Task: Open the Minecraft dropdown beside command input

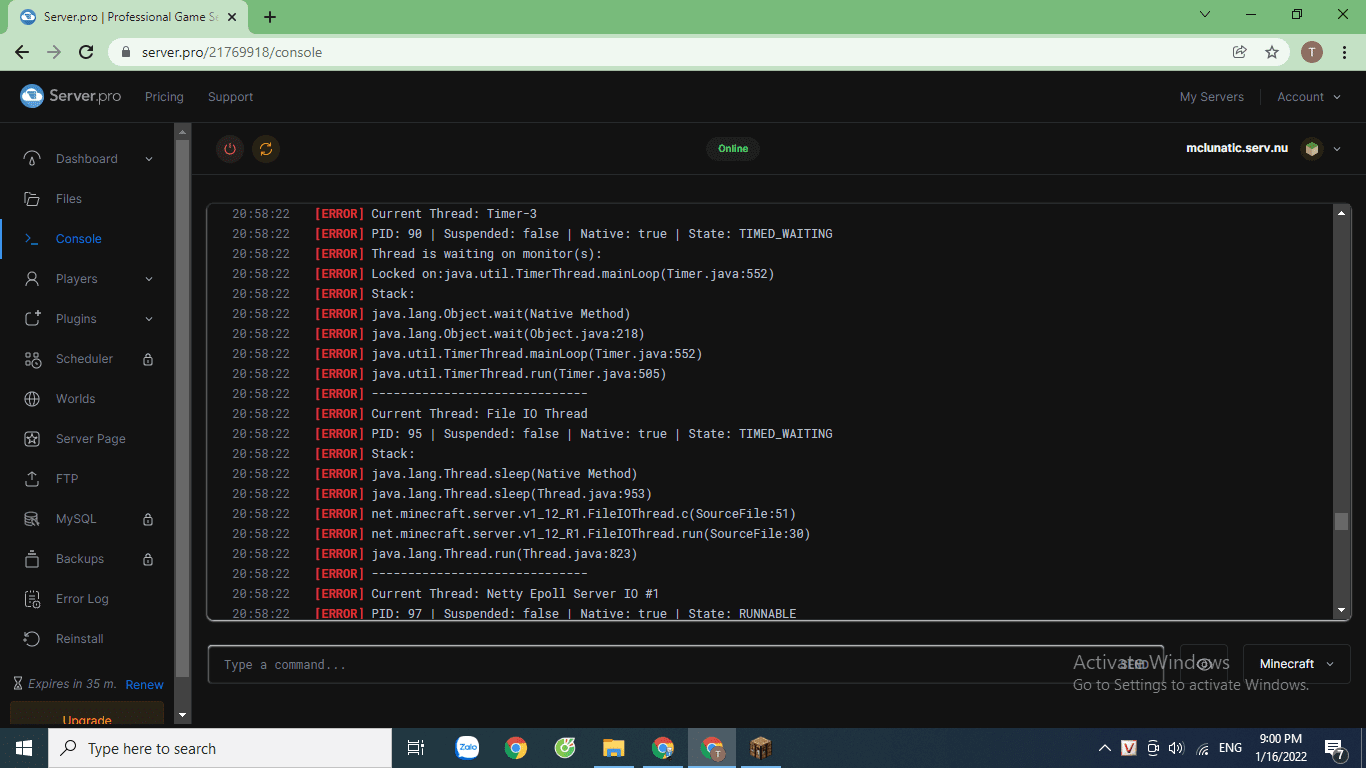Action: pos(1296,664)
